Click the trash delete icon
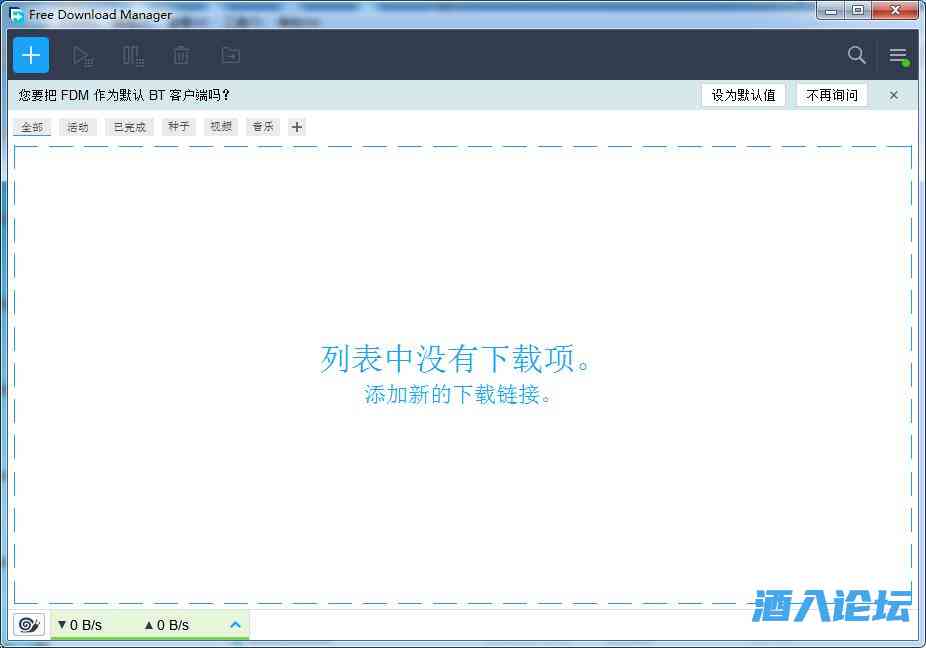This screenshot has height=648, width=926. [181, 56]
